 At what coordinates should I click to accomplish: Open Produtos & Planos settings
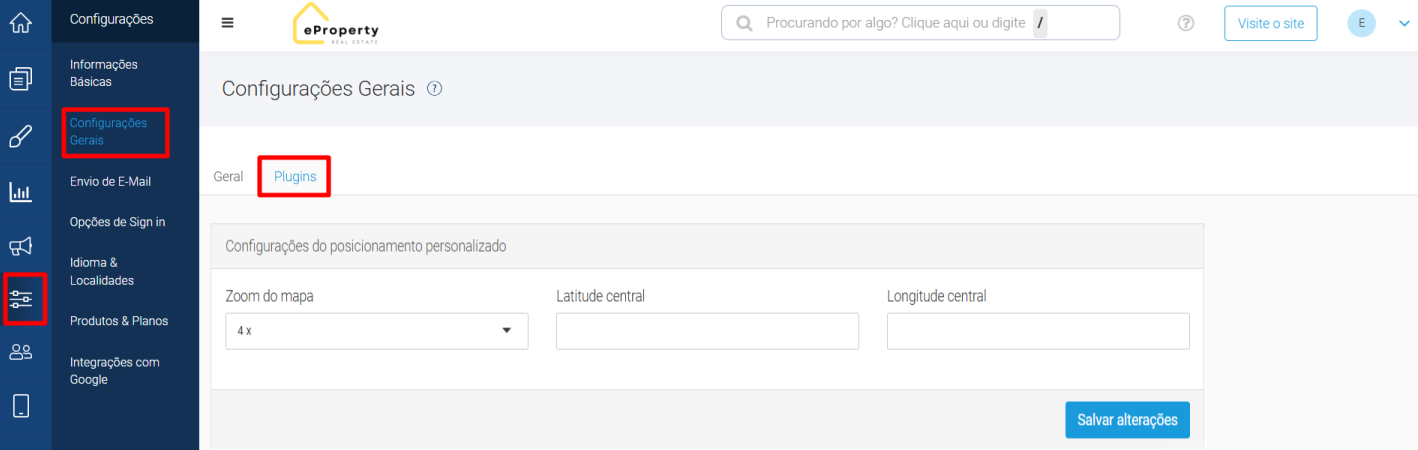(x=119, y=321)
